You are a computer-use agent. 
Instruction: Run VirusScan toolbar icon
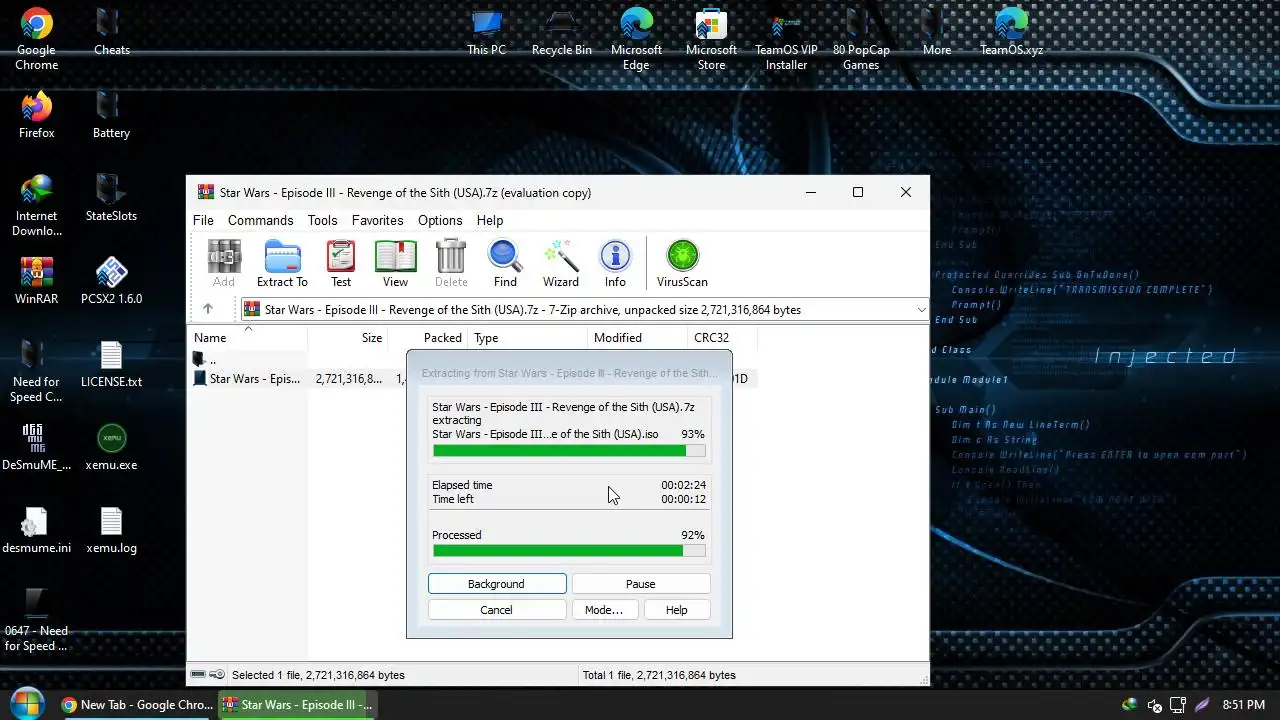pyautogui.click(x=682, y=264)
